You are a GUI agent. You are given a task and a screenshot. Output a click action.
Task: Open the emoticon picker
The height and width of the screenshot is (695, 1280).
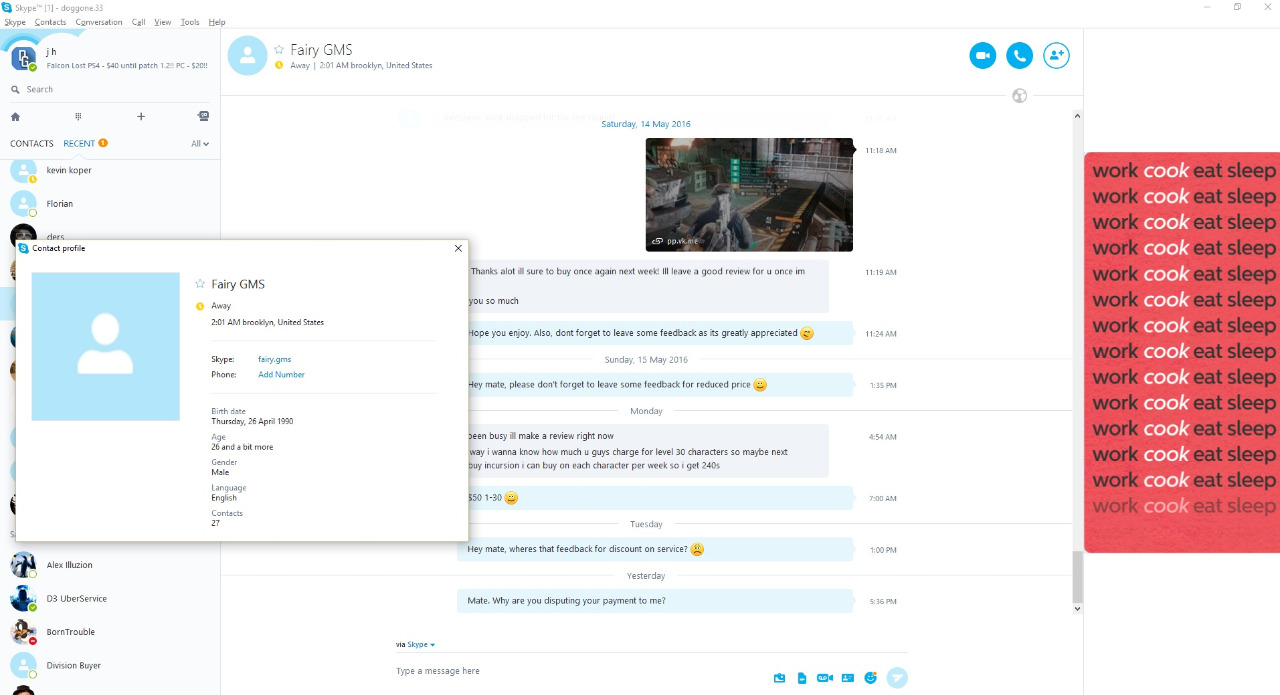[871, 677]
